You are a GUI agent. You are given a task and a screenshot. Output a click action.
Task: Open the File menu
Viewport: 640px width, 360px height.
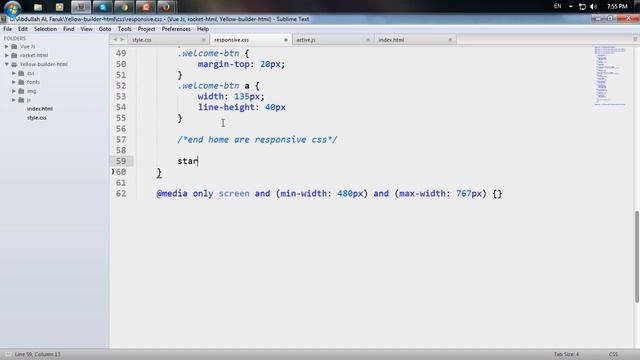[x=8, y=29]
